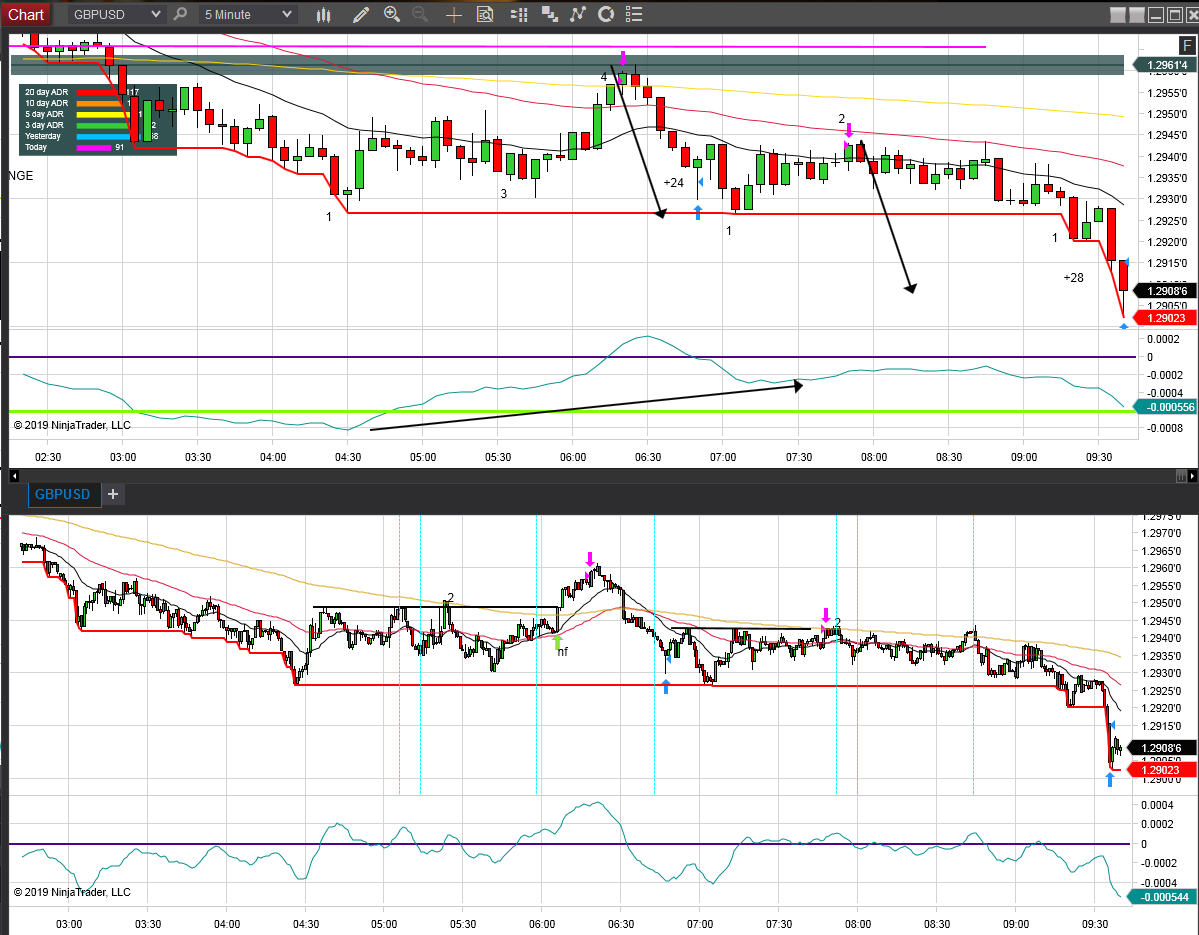
Task: Click the 3 day ADR legend row
Action: (x=89, y=125)
